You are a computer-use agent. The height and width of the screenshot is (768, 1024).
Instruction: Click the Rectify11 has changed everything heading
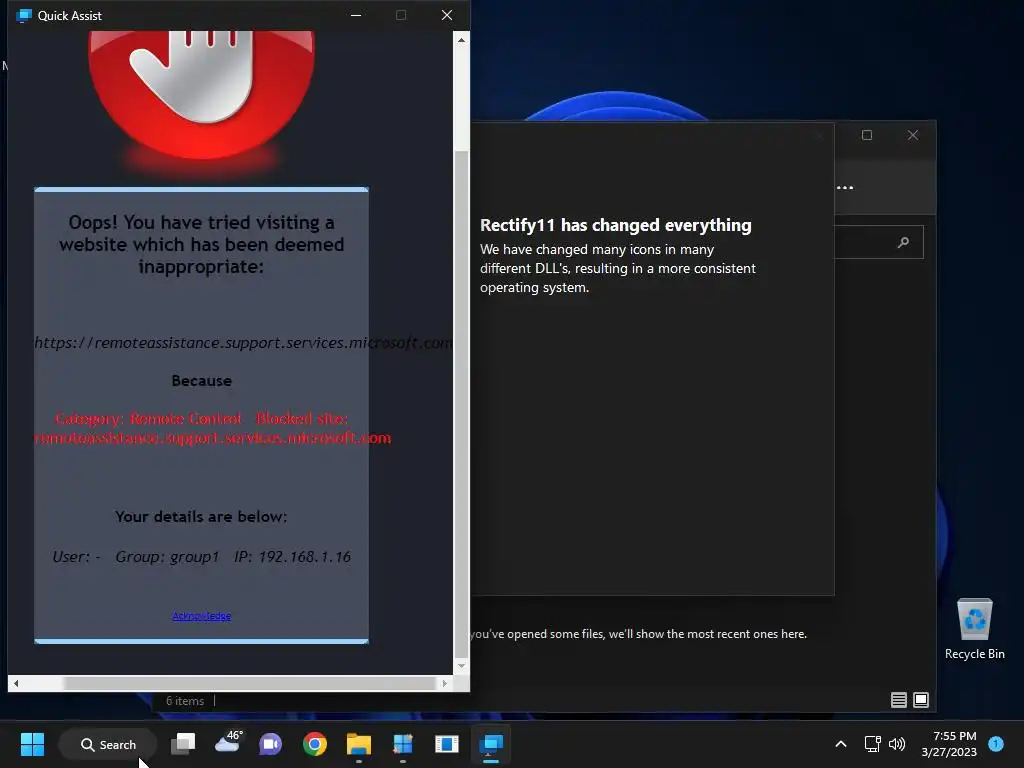coord(616,225)
